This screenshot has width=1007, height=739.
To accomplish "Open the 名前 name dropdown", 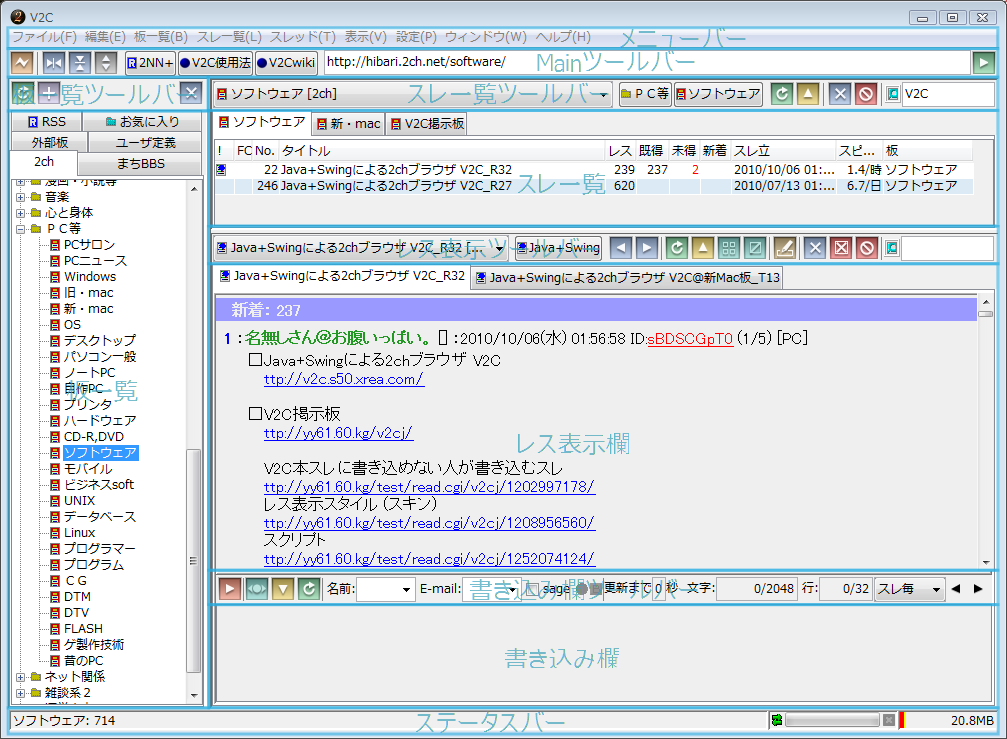I will pos(386,589).
